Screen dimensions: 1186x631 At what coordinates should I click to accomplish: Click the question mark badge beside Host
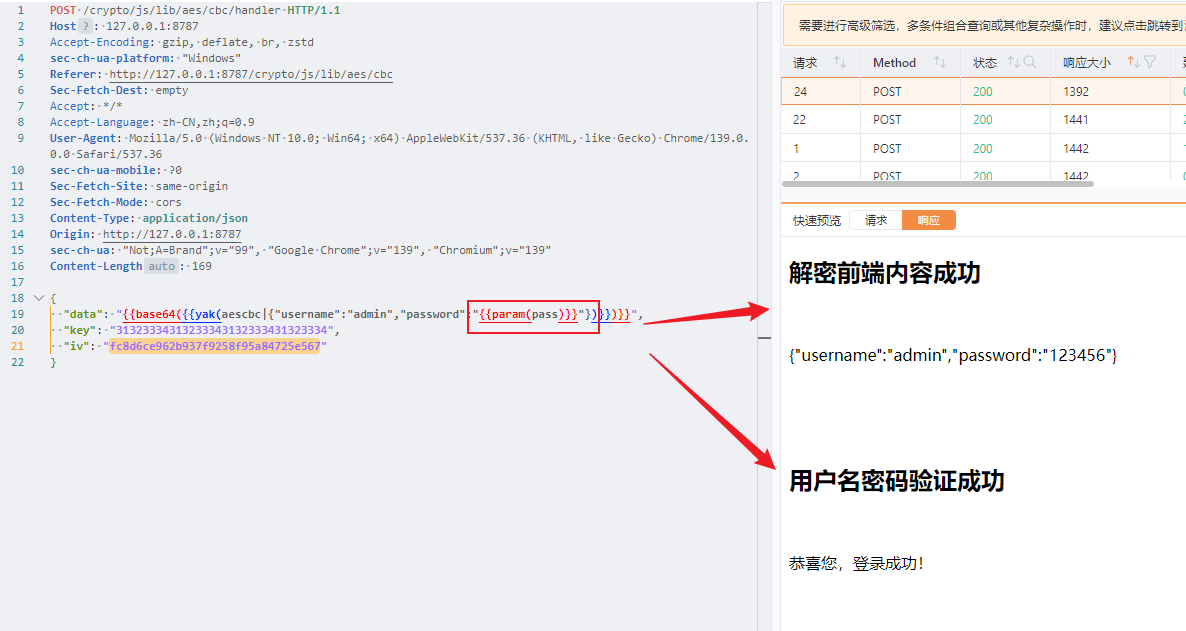[85, 26]
